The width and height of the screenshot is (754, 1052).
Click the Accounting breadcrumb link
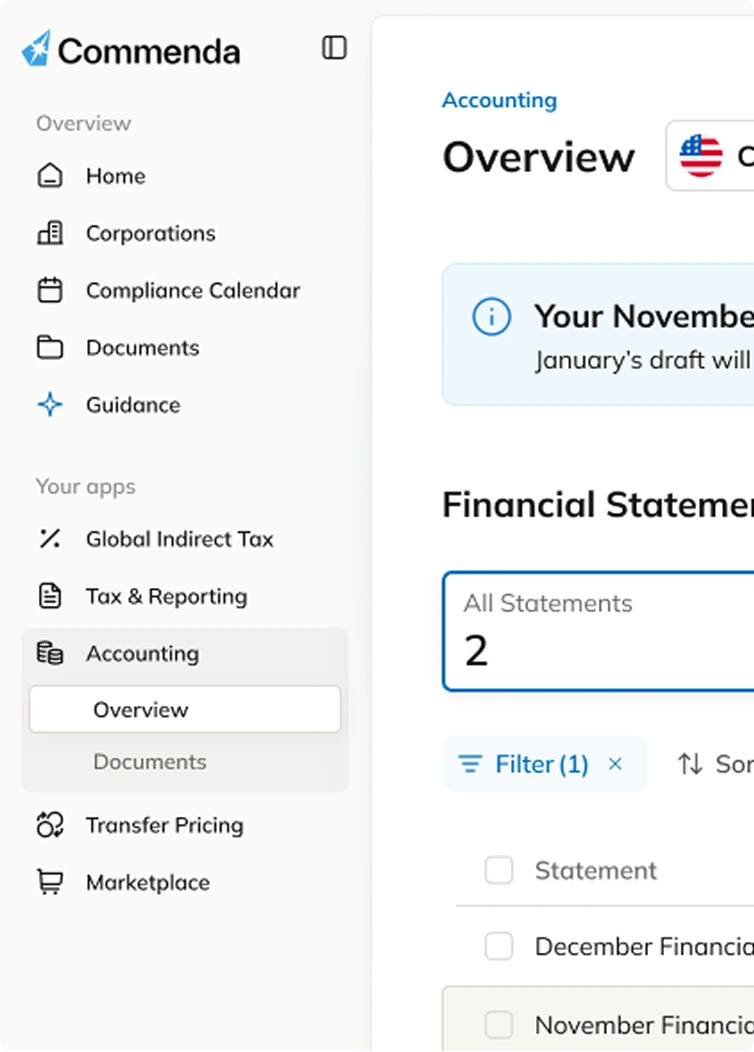[x=499, y=100]
